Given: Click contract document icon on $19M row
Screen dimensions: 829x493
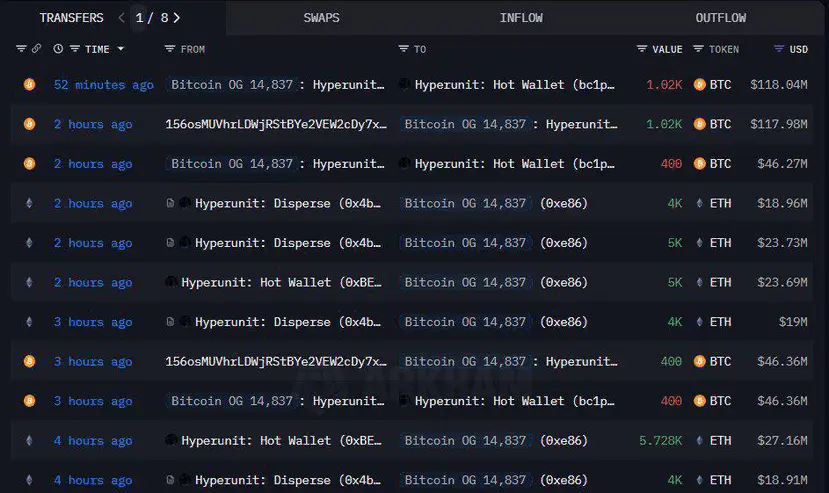Looking at the screenshot, I should pos(170,322).
